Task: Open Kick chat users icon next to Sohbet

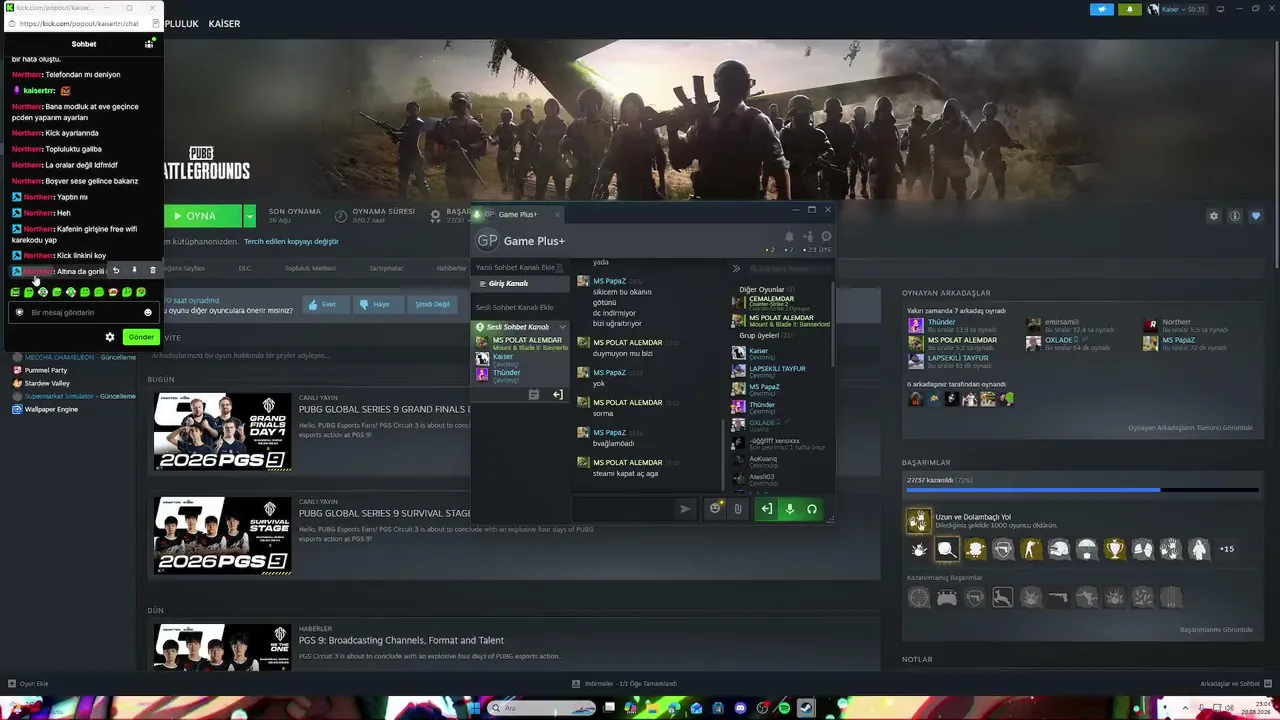Action: tap(149, 44)
